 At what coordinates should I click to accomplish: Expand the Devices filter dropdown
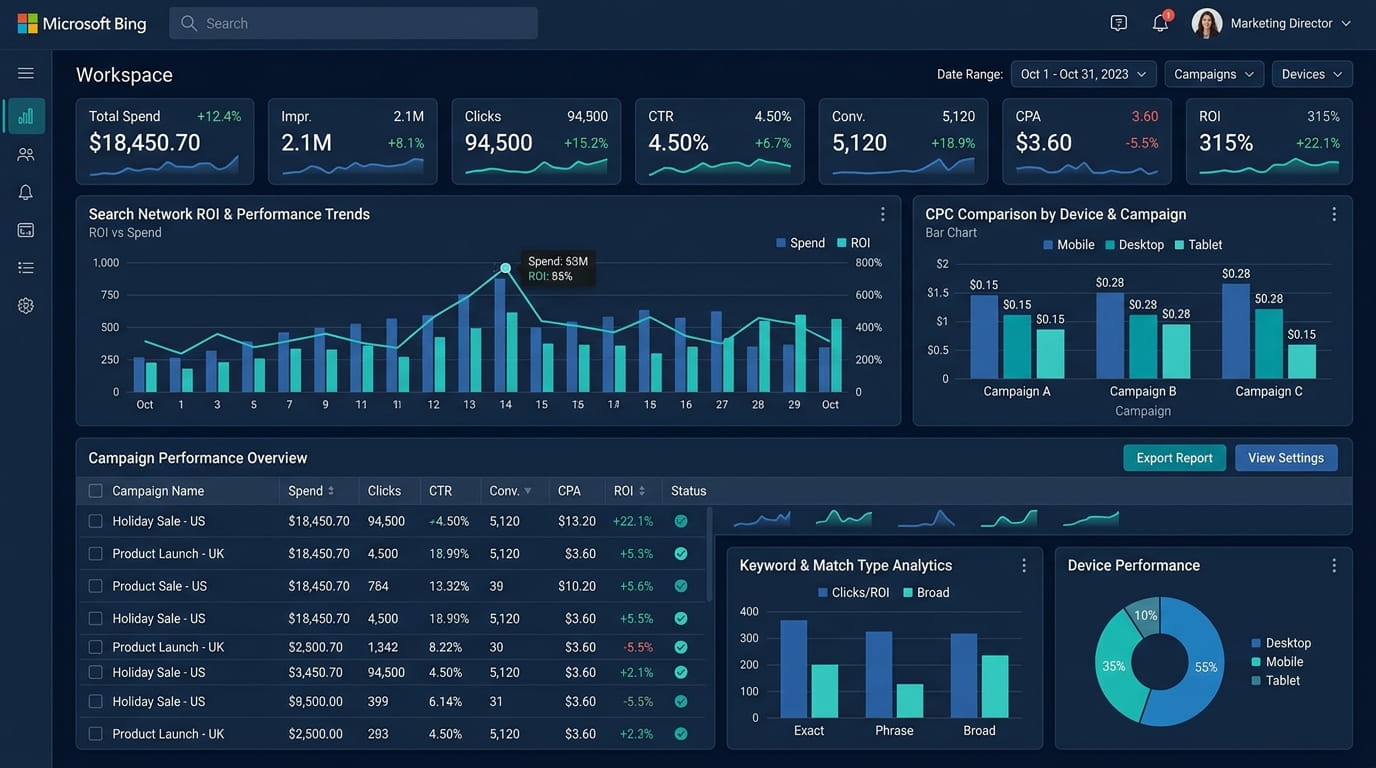point(1312,74)
